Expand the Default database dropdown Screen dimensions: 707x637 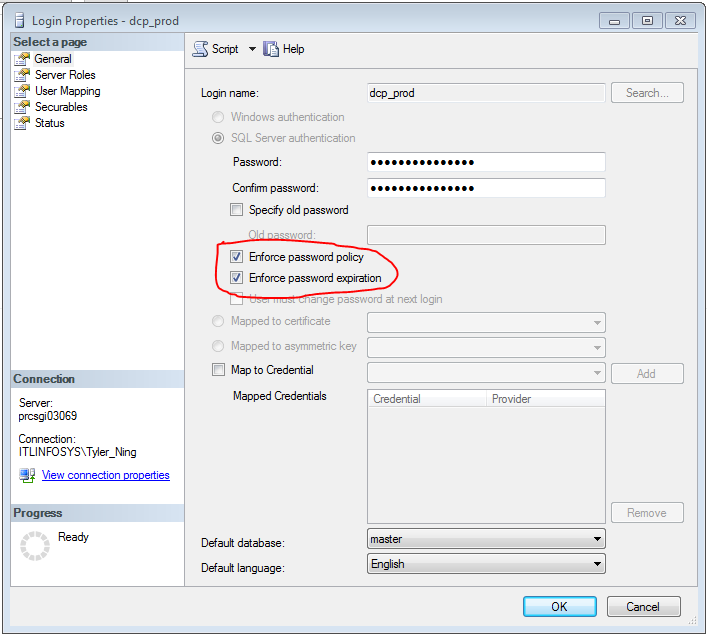tap(597, 539)
